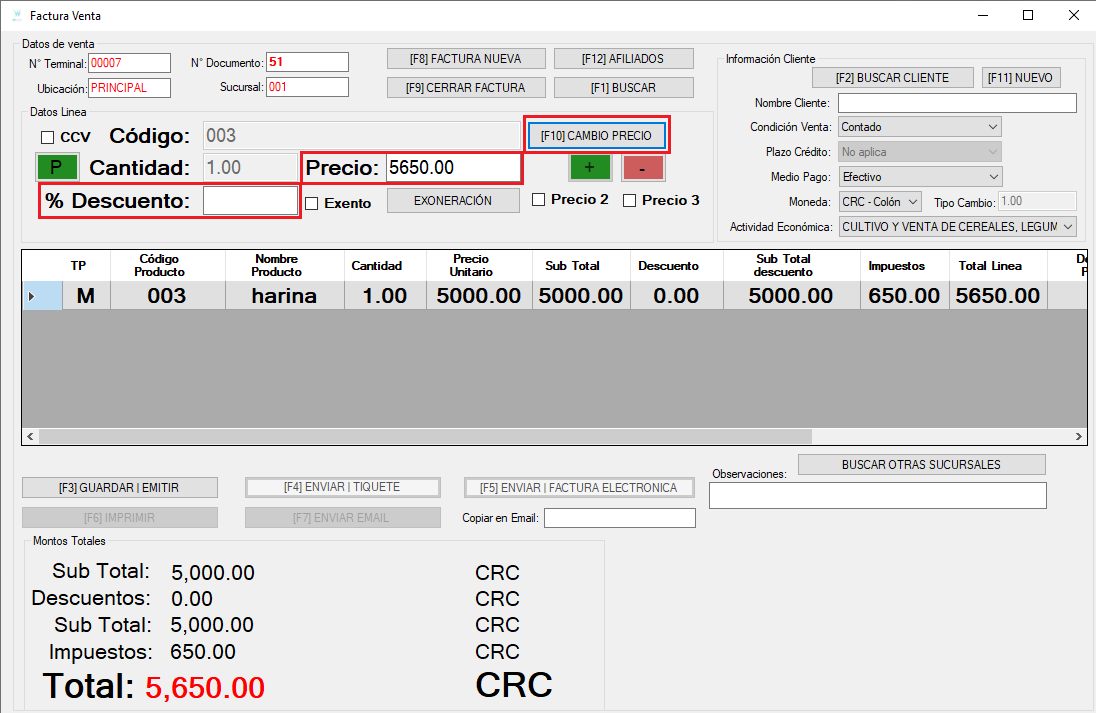Click the 003 Código Producto cell

(x=167, y=296)
